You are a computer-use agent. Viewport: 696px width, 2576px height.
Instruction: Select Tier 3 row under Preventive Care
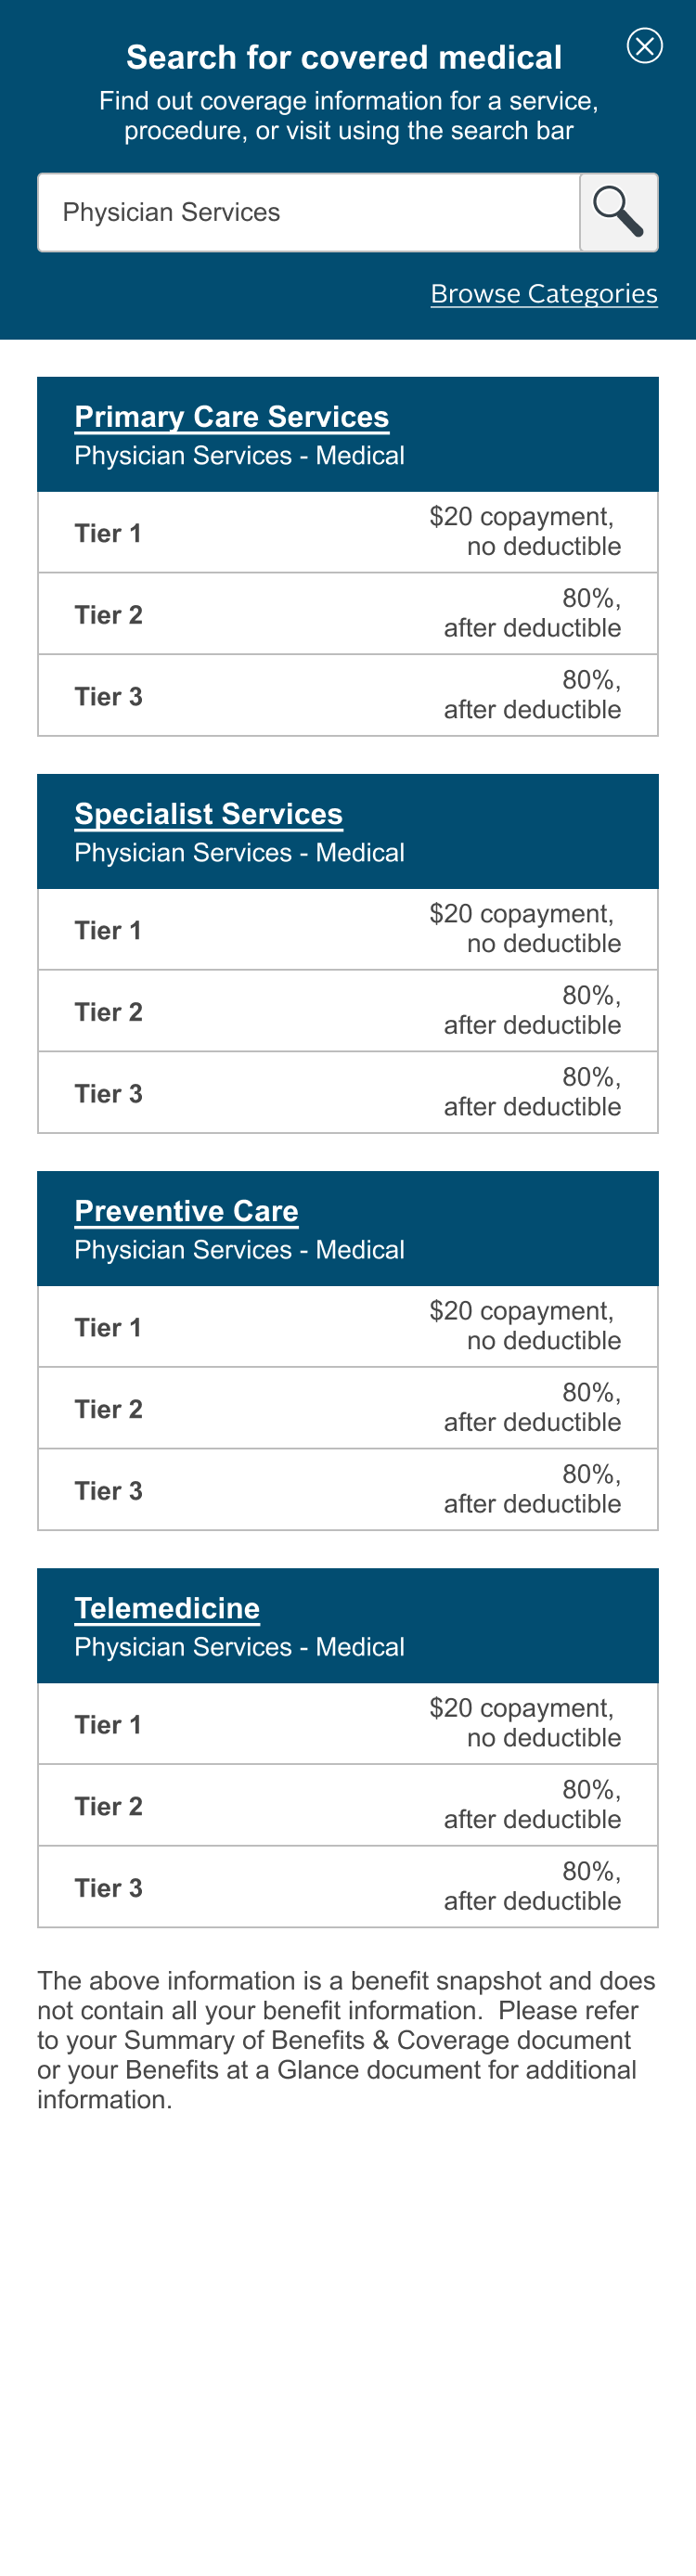[x=347, y=1490]
